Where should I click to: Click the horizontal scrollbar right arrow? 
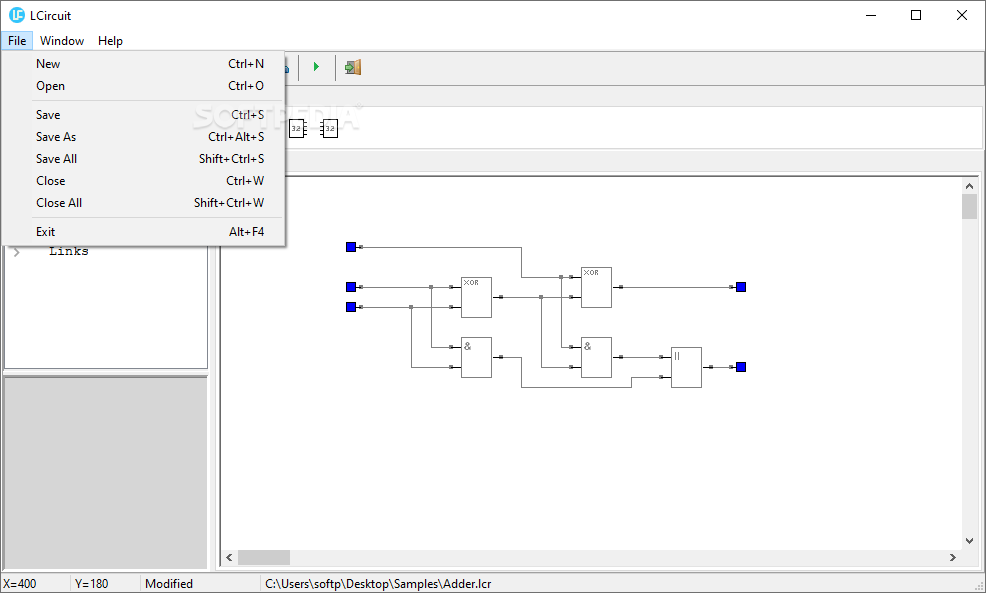(x=953, y=557)
